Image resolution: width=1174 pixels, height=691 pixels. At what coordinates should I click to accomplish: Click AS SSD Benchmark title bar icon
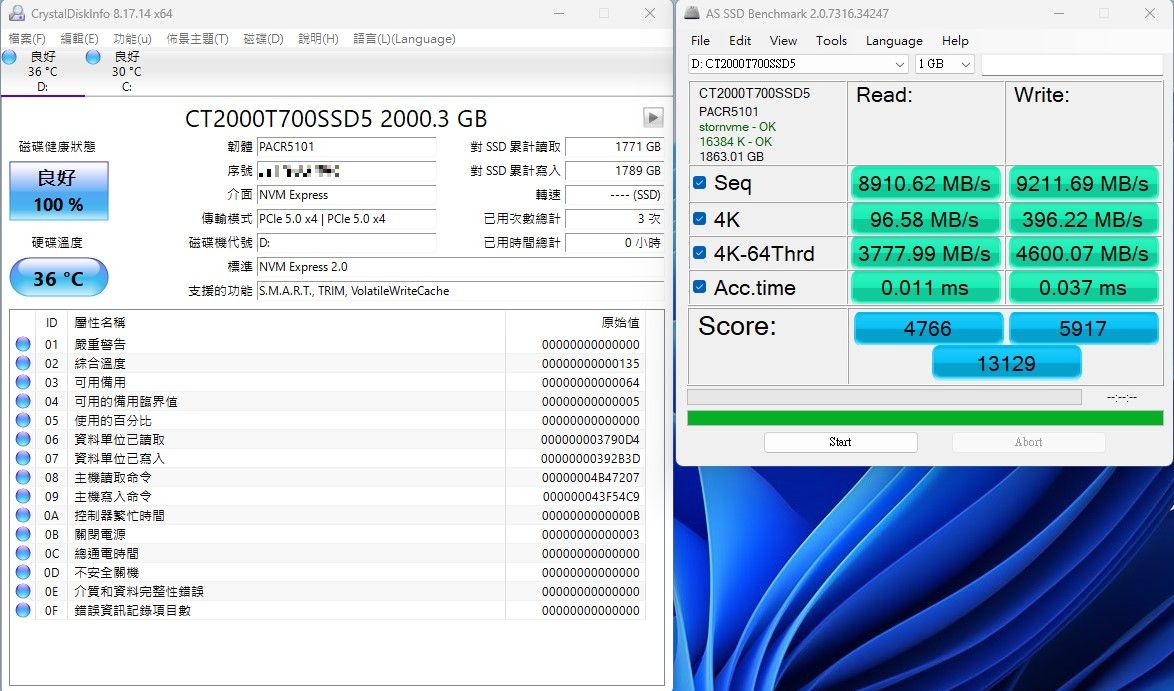click(692, 13)
